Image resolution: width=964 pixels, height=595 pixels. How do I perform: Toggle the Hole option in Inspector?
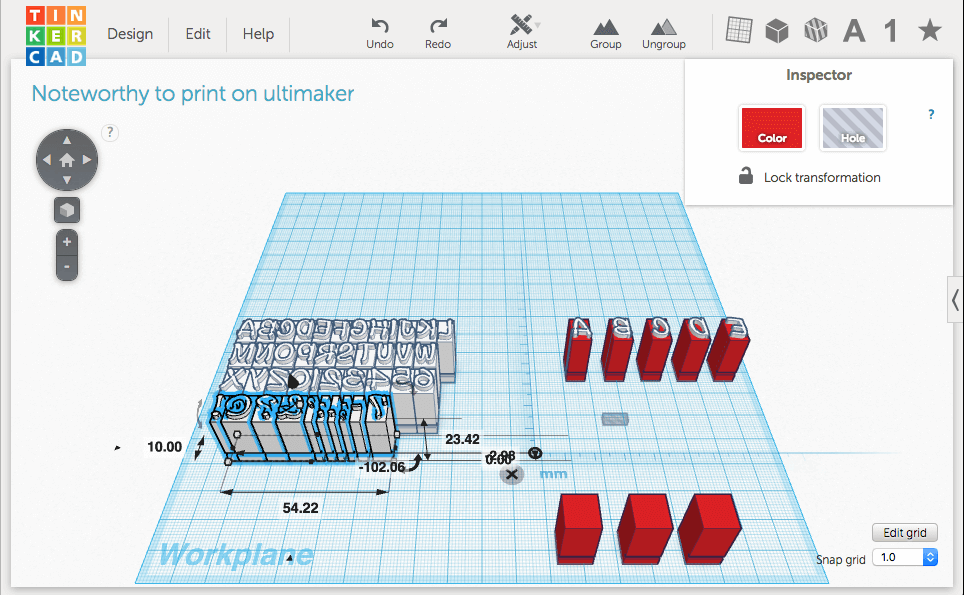point(852,128)
